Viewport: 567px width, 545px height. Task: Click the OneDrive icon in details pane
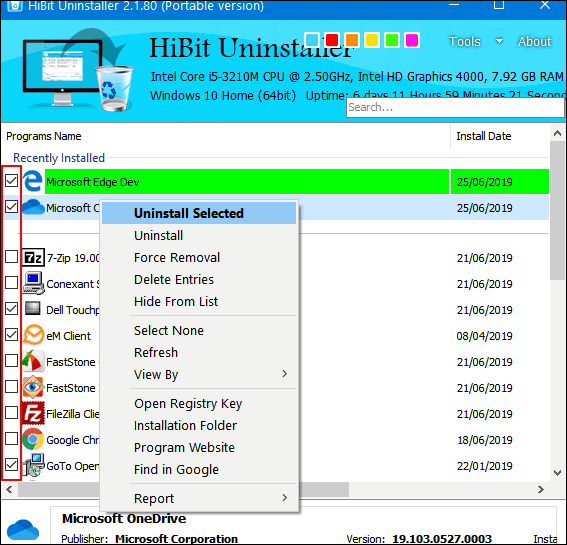[x=23, y=529]
